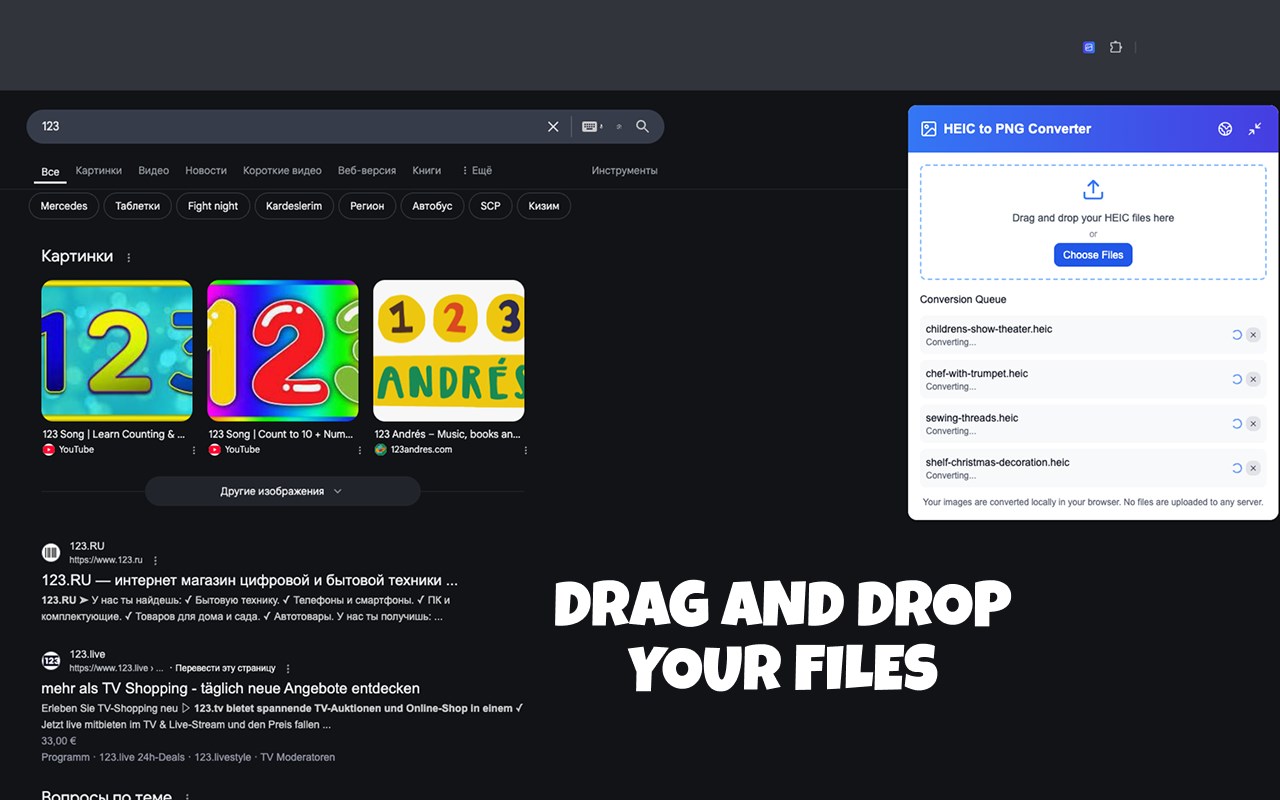The width and height of the screenshot is (1280, 800).
Task: Select the SCP suggestion chip
Action: [490, 206]
